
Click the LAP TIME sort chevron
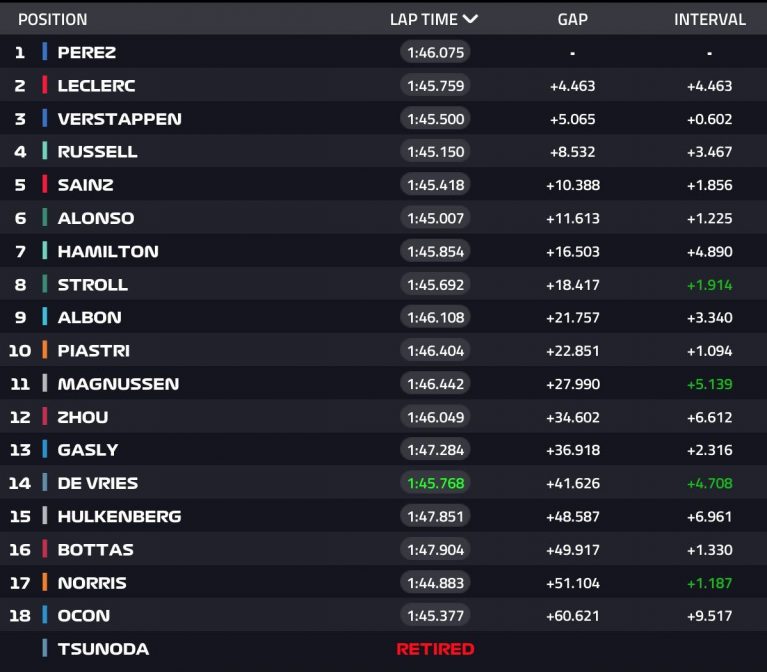pos(470,19)
